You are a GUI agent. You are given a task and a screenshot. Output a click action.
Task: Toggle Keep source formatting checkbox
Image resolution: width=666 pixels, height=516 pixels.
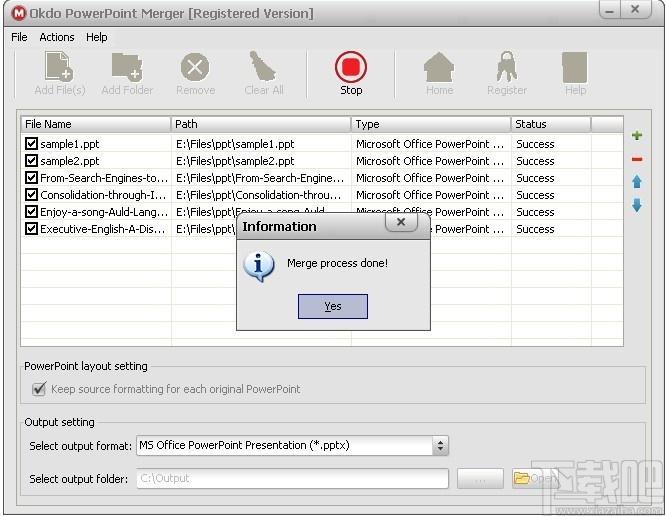(39, 389)
